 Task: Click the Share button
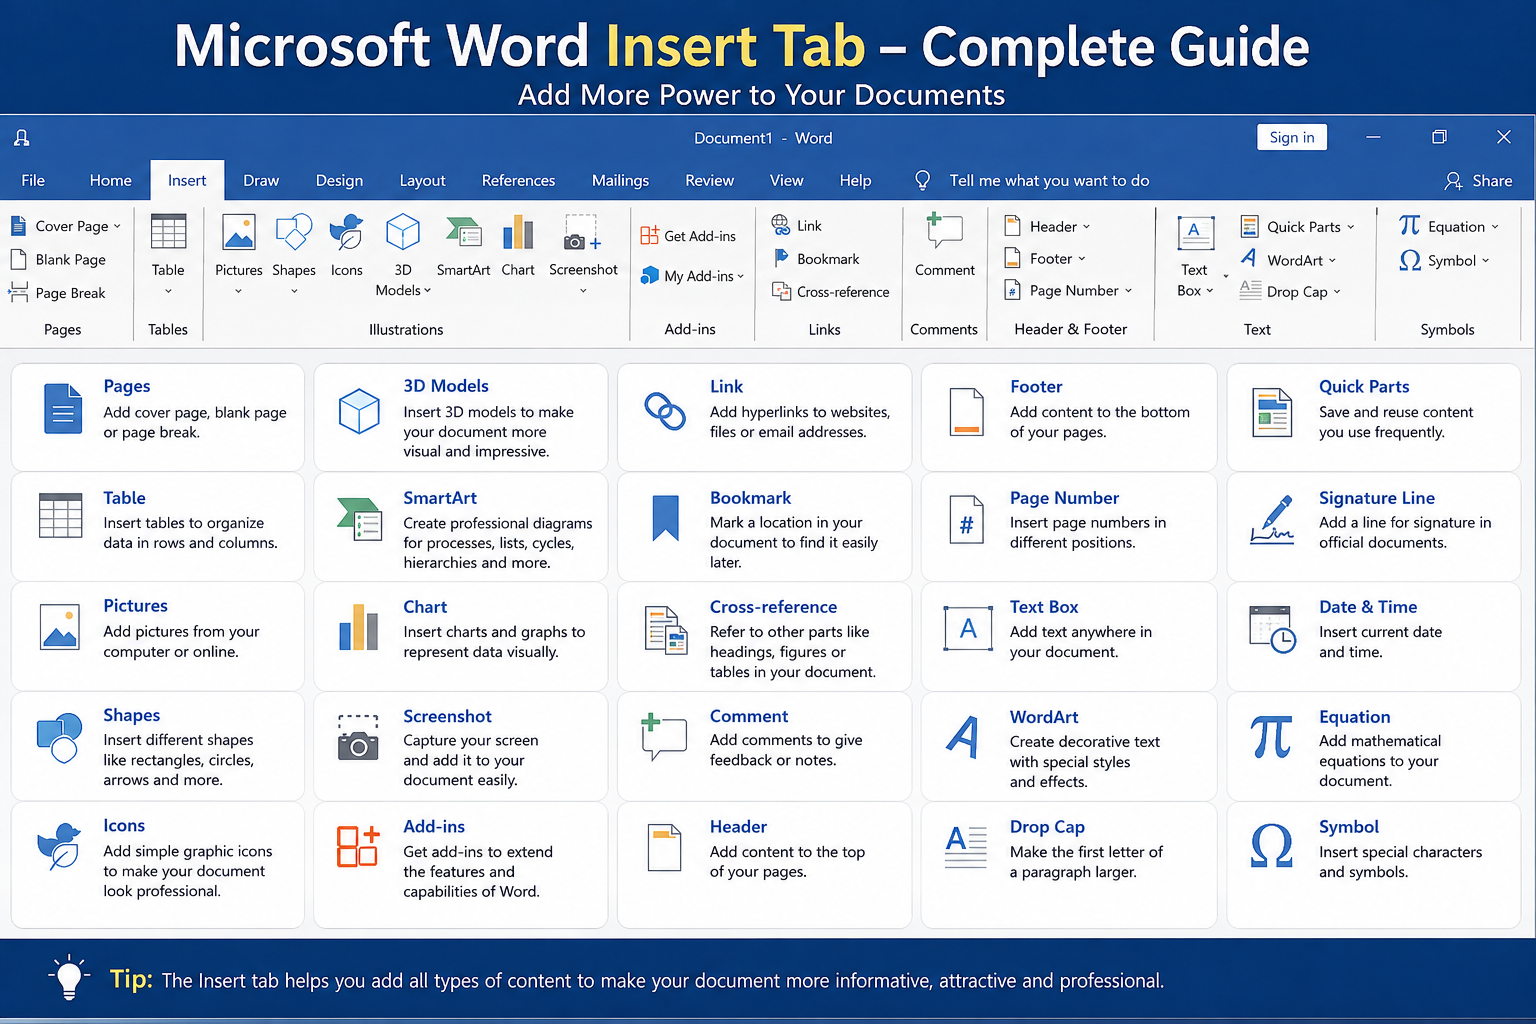click(x=1478, y=181)
